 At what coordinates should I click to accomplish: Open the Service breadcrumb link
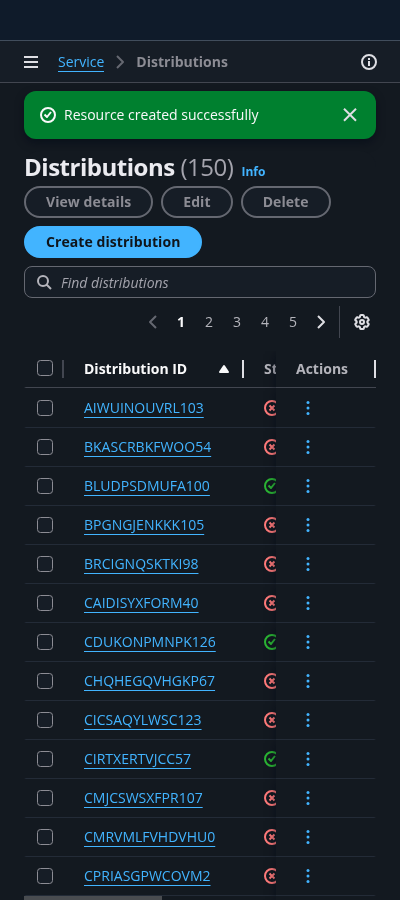81,62
